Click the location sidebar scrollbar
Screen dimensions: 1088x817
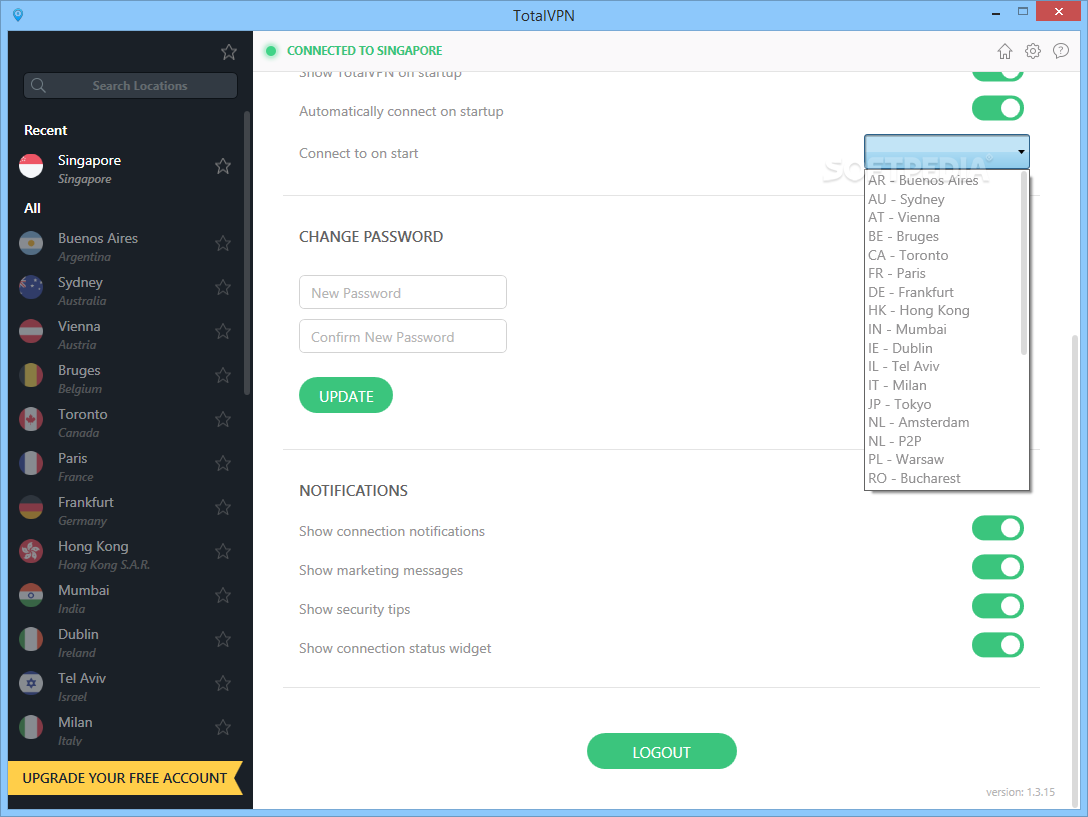pos(247,253)
